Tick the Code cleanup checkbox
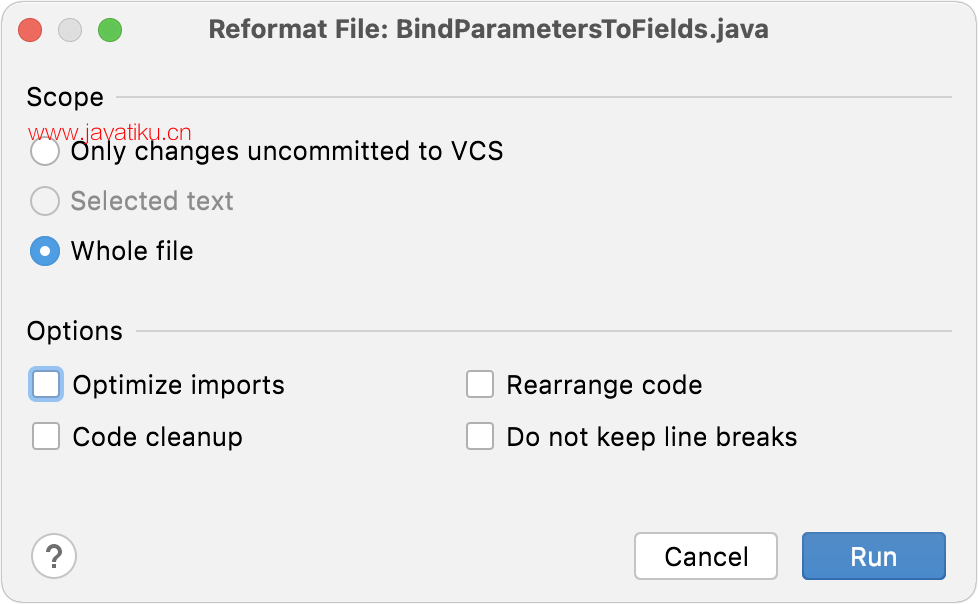This screenshot has width=978, height=604. point(46,436)
